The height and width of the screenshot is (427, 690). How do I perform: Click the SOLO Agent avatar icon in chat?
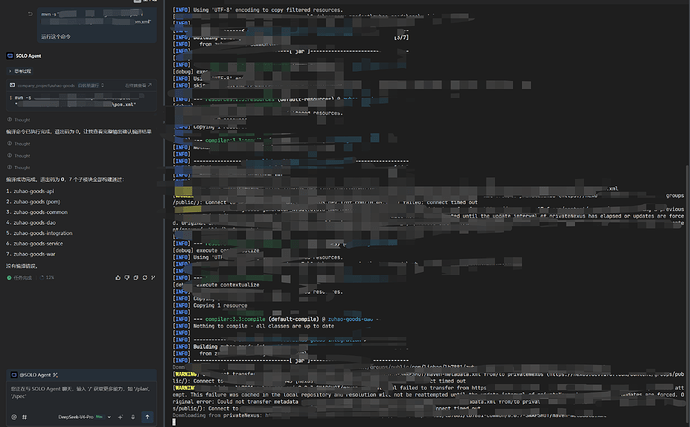coord(10,56)
